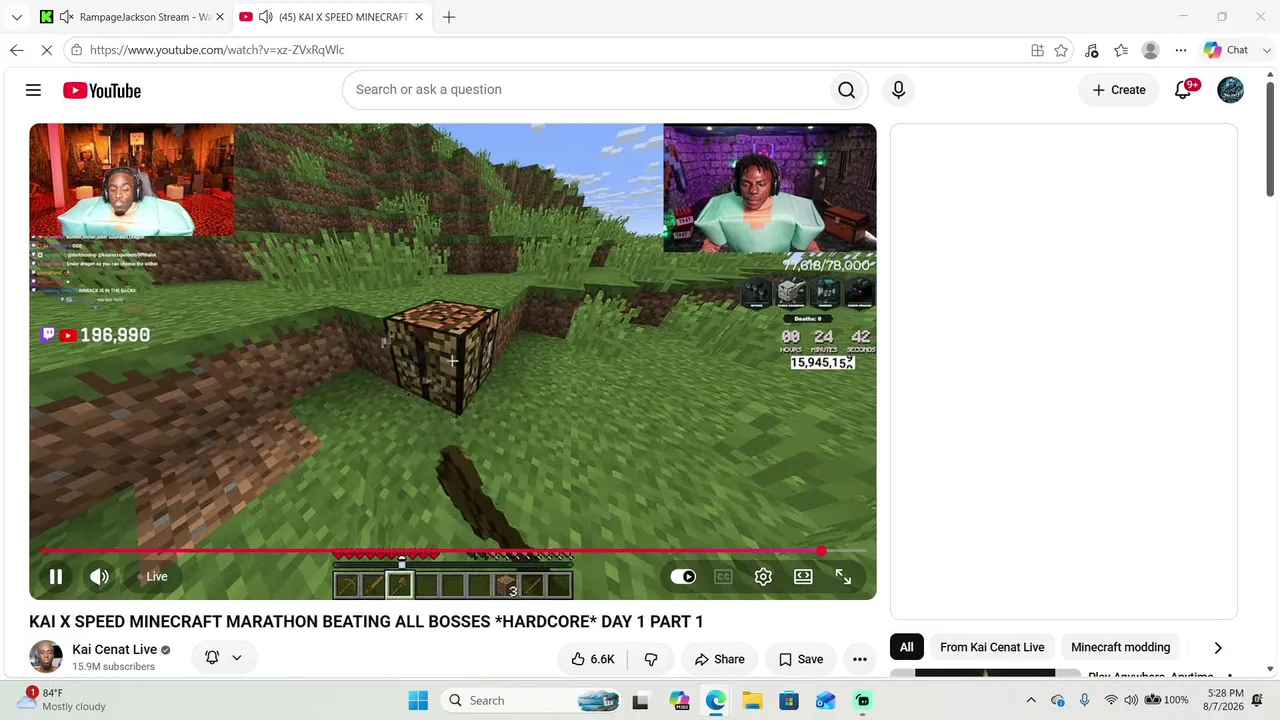Enter full screen video mode

pos(843,577)
